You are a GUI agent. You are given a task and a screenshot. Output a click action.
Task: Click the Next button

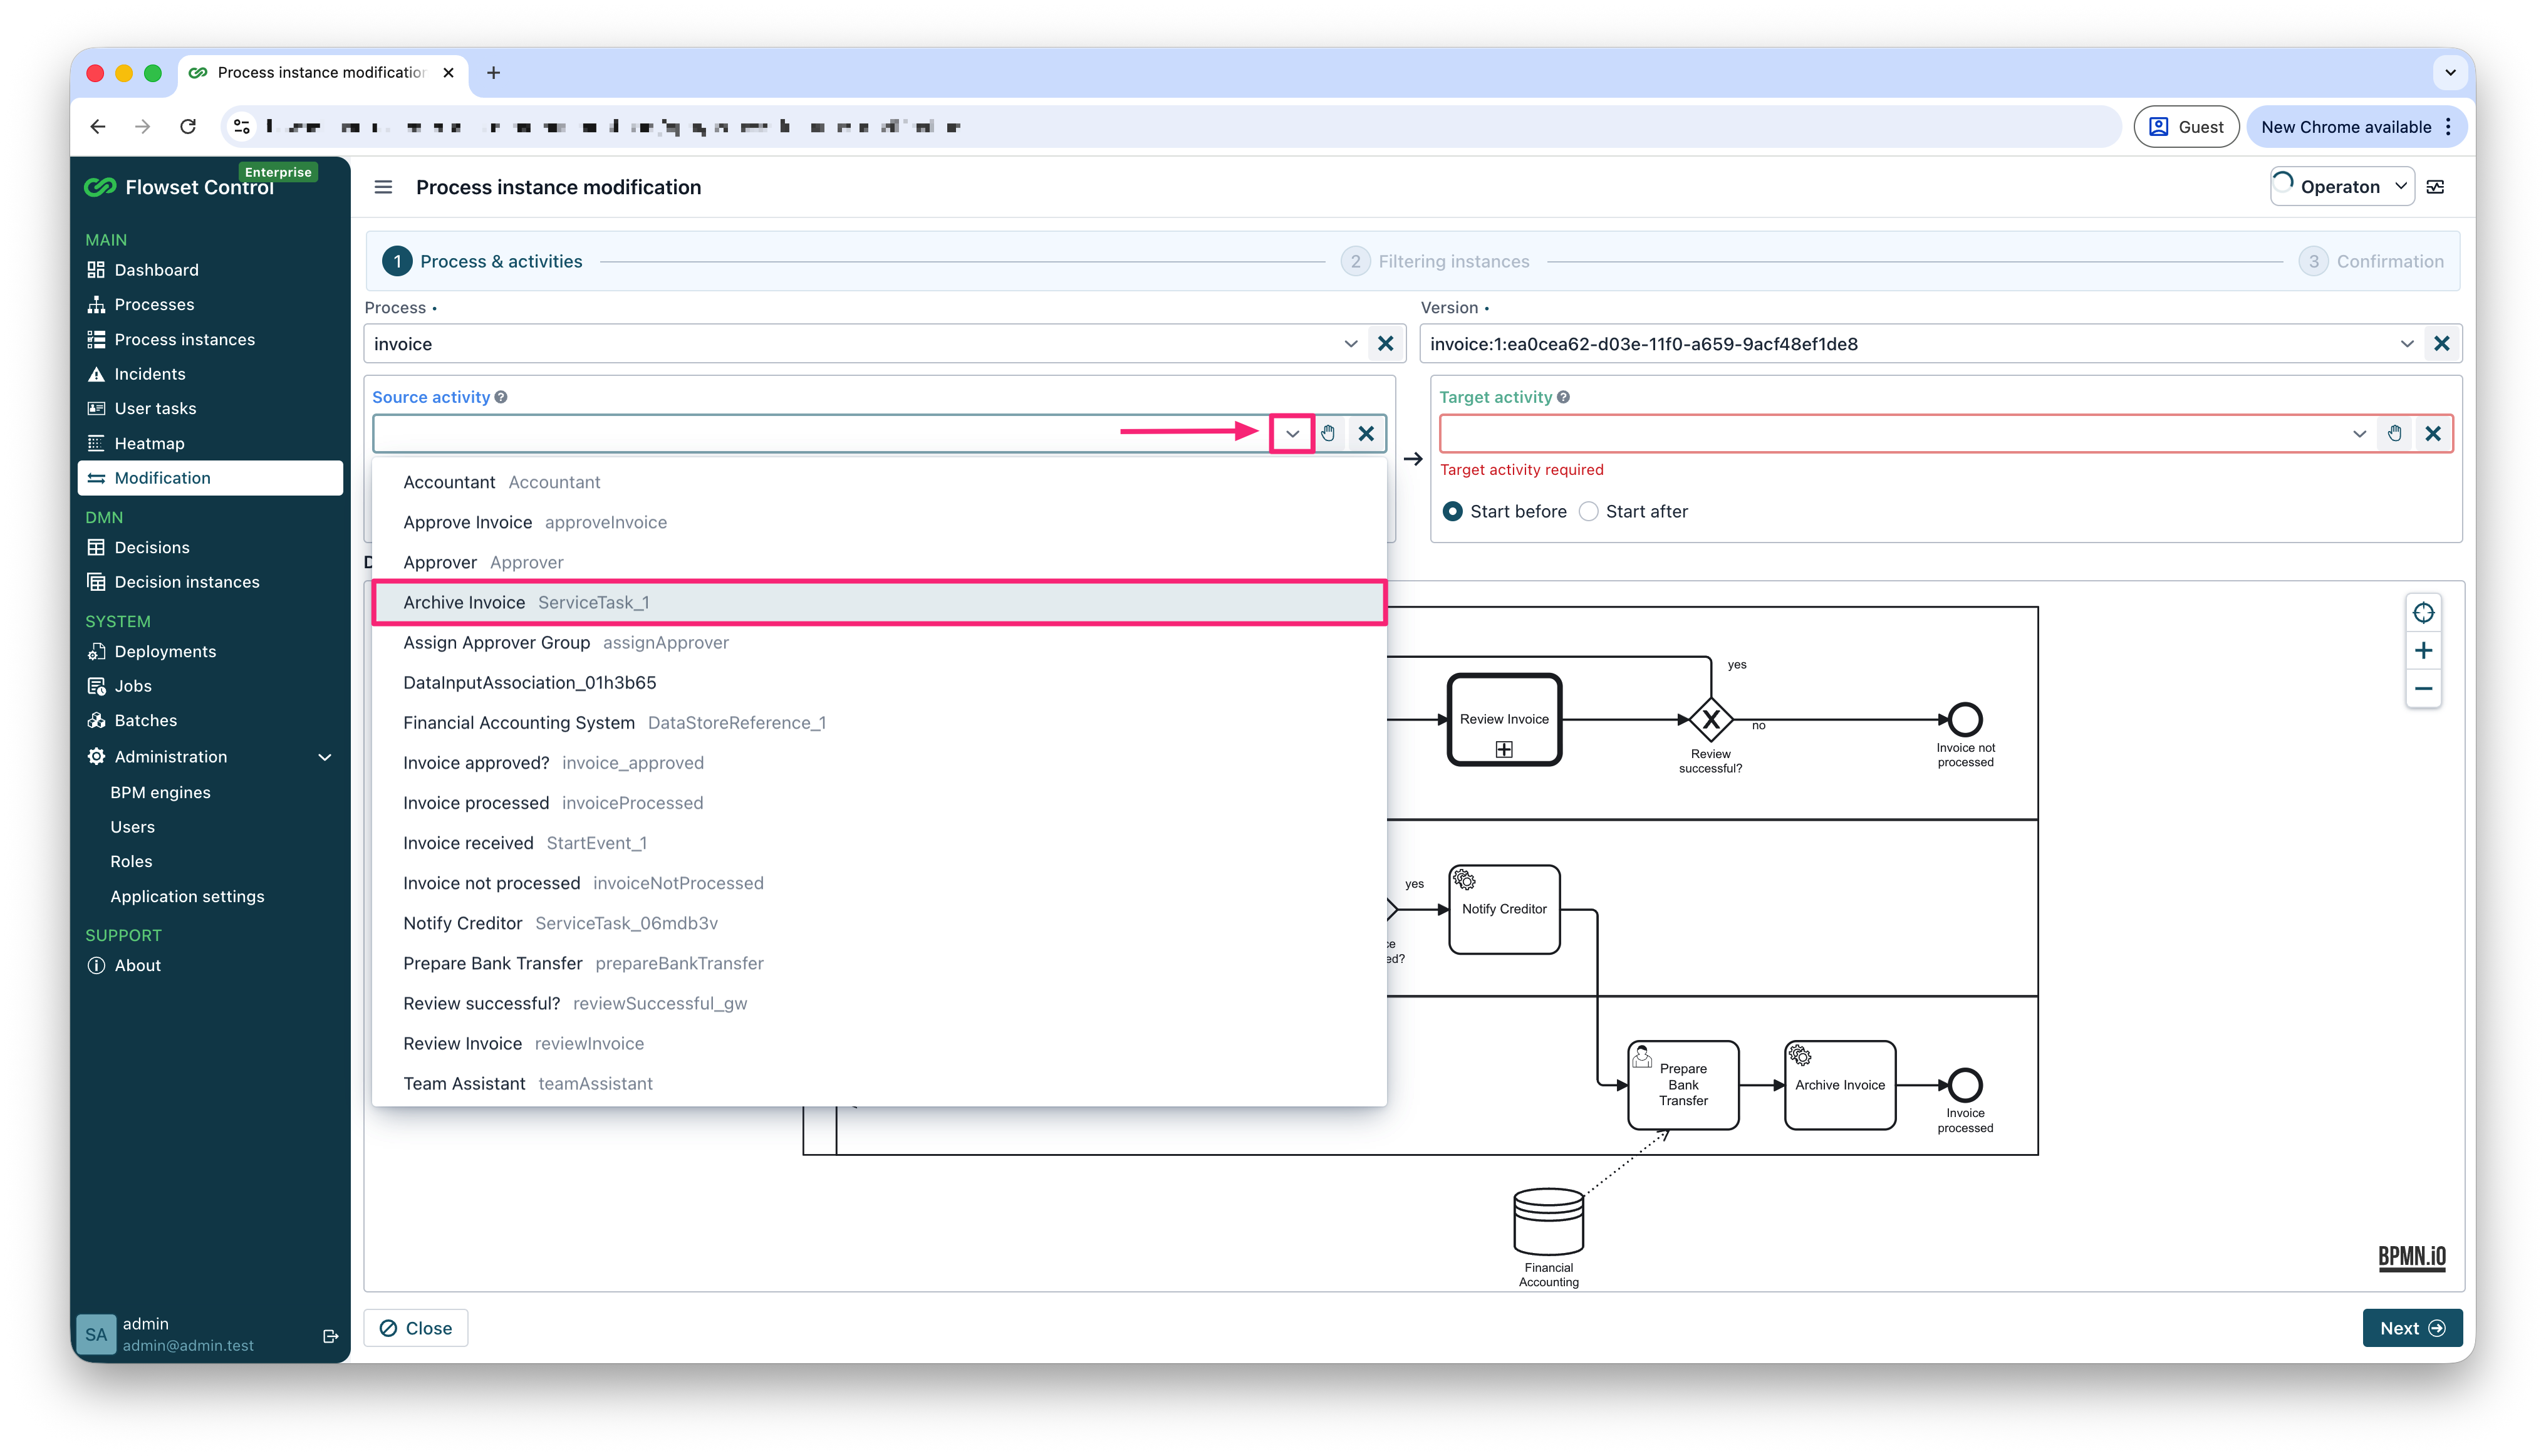tap(2412, 1328)
